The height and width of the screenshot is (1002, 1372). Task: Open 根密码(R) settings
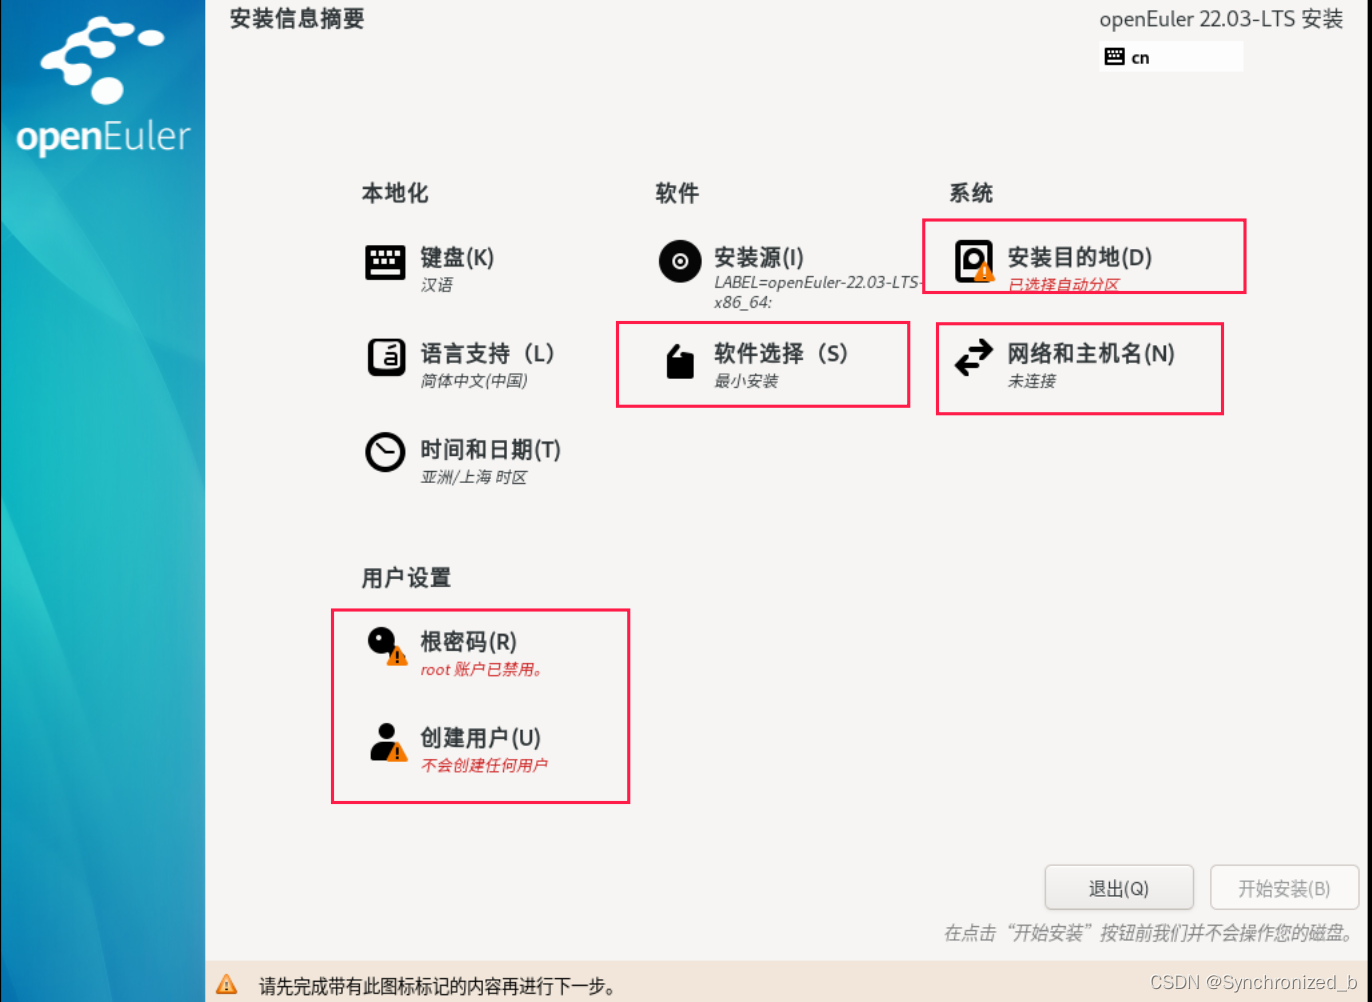(468, 641)
